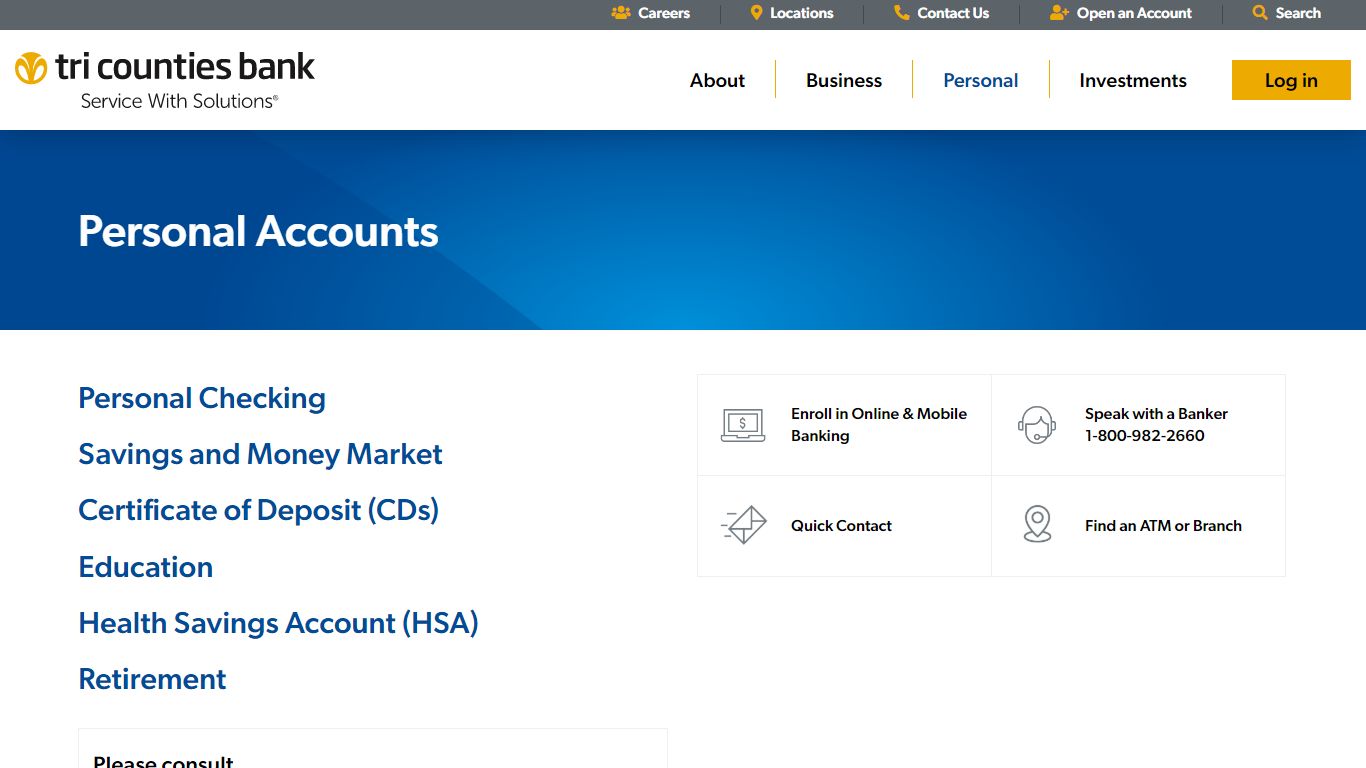Click the Personal Accounts heading
The width and height of the screenshot is (1366, 768).
(x=258, y=231)
